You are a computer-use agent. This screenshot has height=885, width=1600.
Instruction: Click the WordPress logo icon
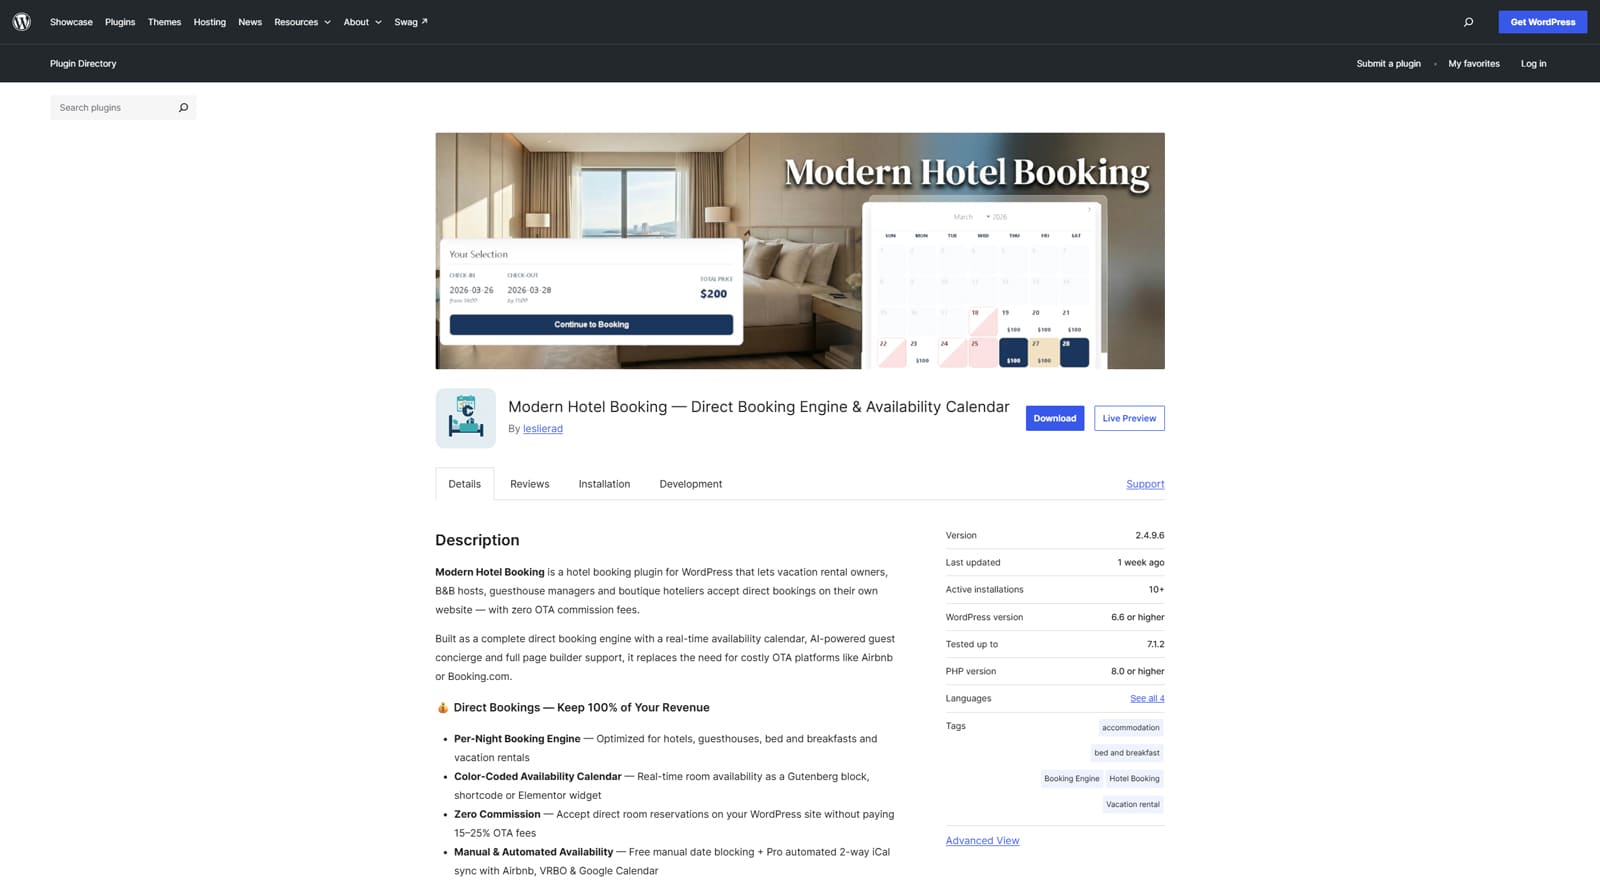pos(22,22)
